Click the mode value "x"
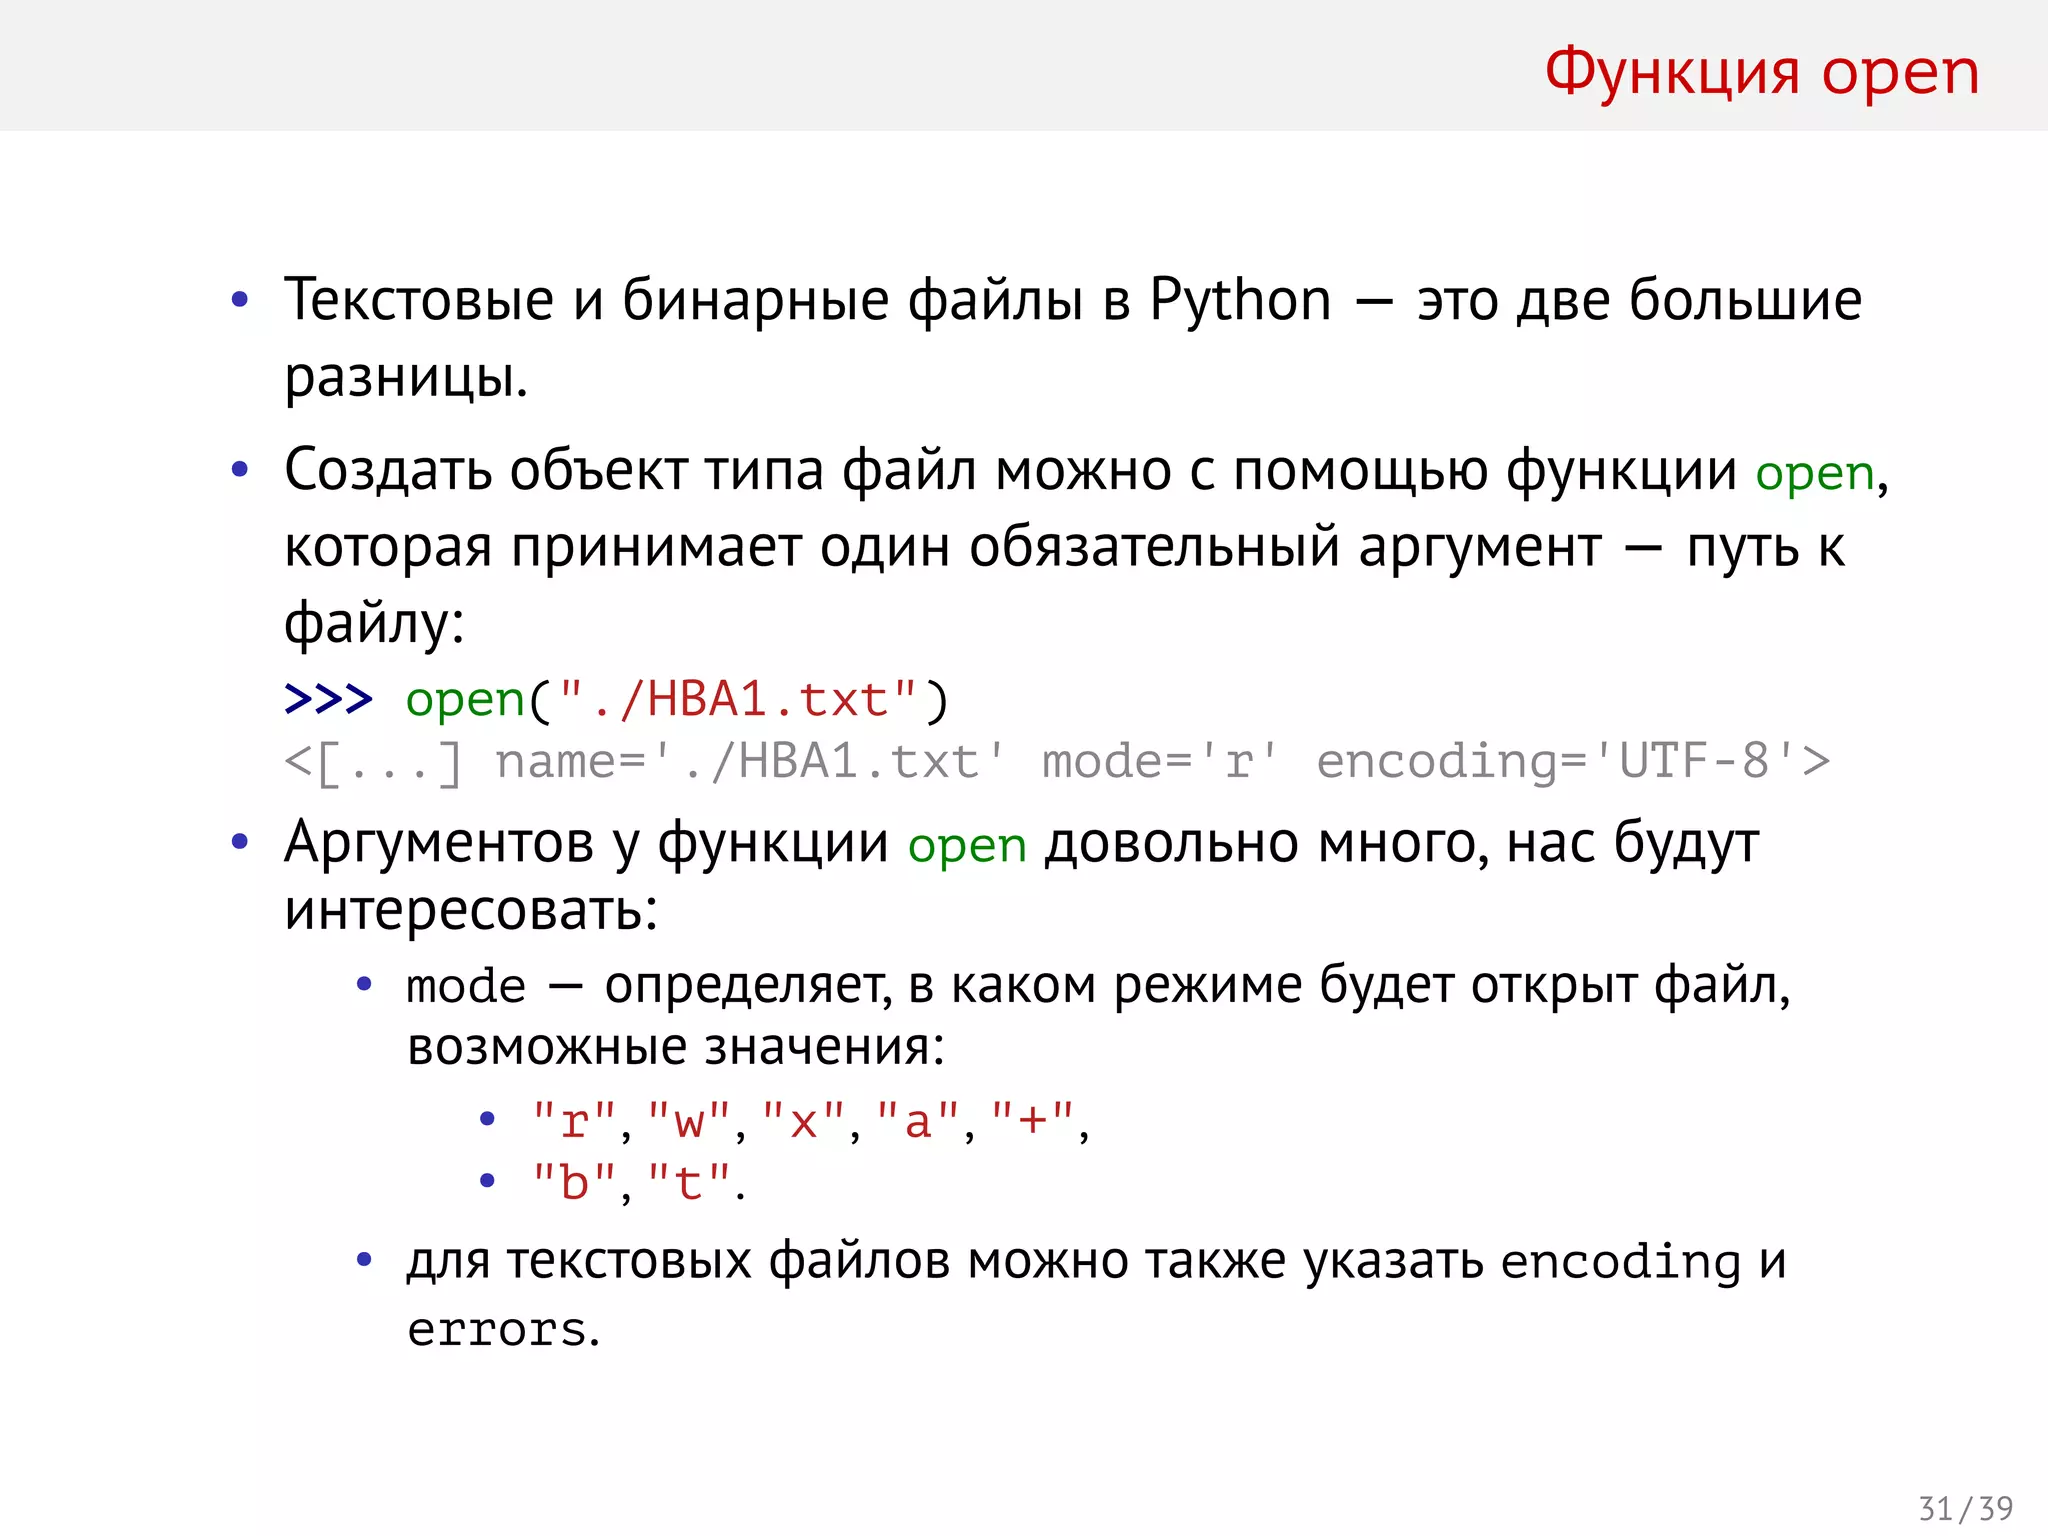This screenshot has height=1536, width=2048. (x=804, y=1121)
